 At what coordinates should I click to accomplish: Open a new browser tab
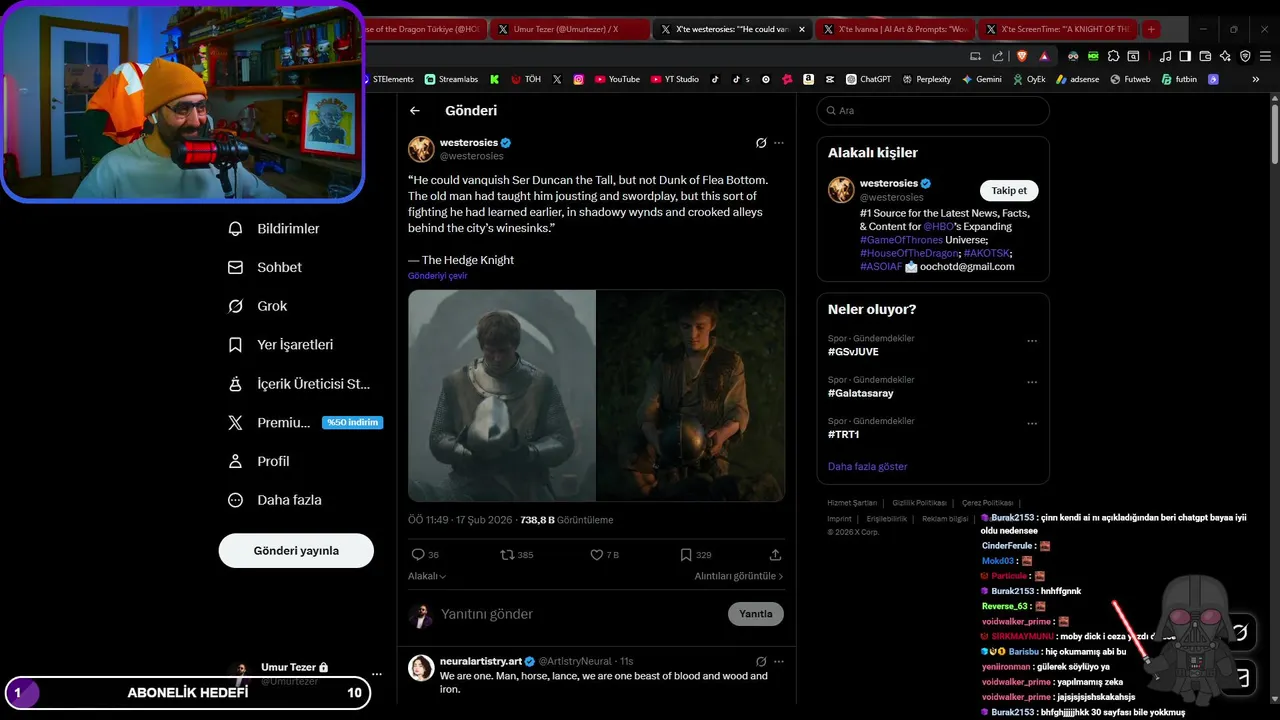[x=1151, y=29]
